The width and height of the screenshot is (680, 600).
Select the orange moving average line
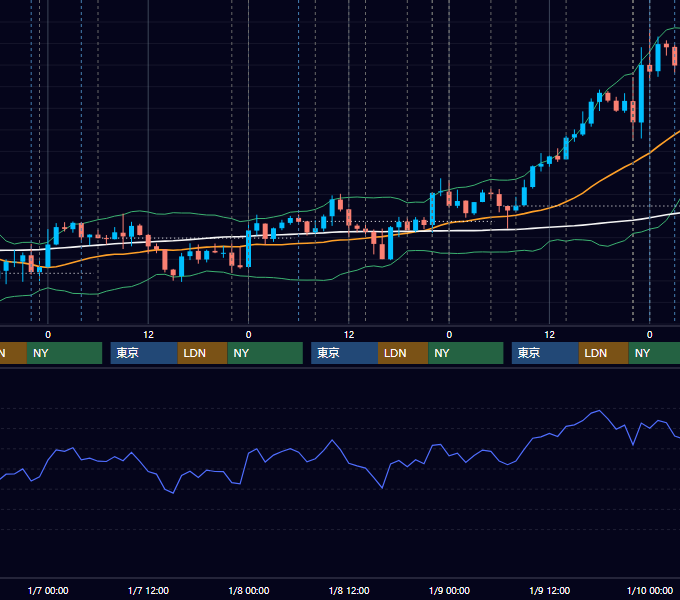[598, 181]
